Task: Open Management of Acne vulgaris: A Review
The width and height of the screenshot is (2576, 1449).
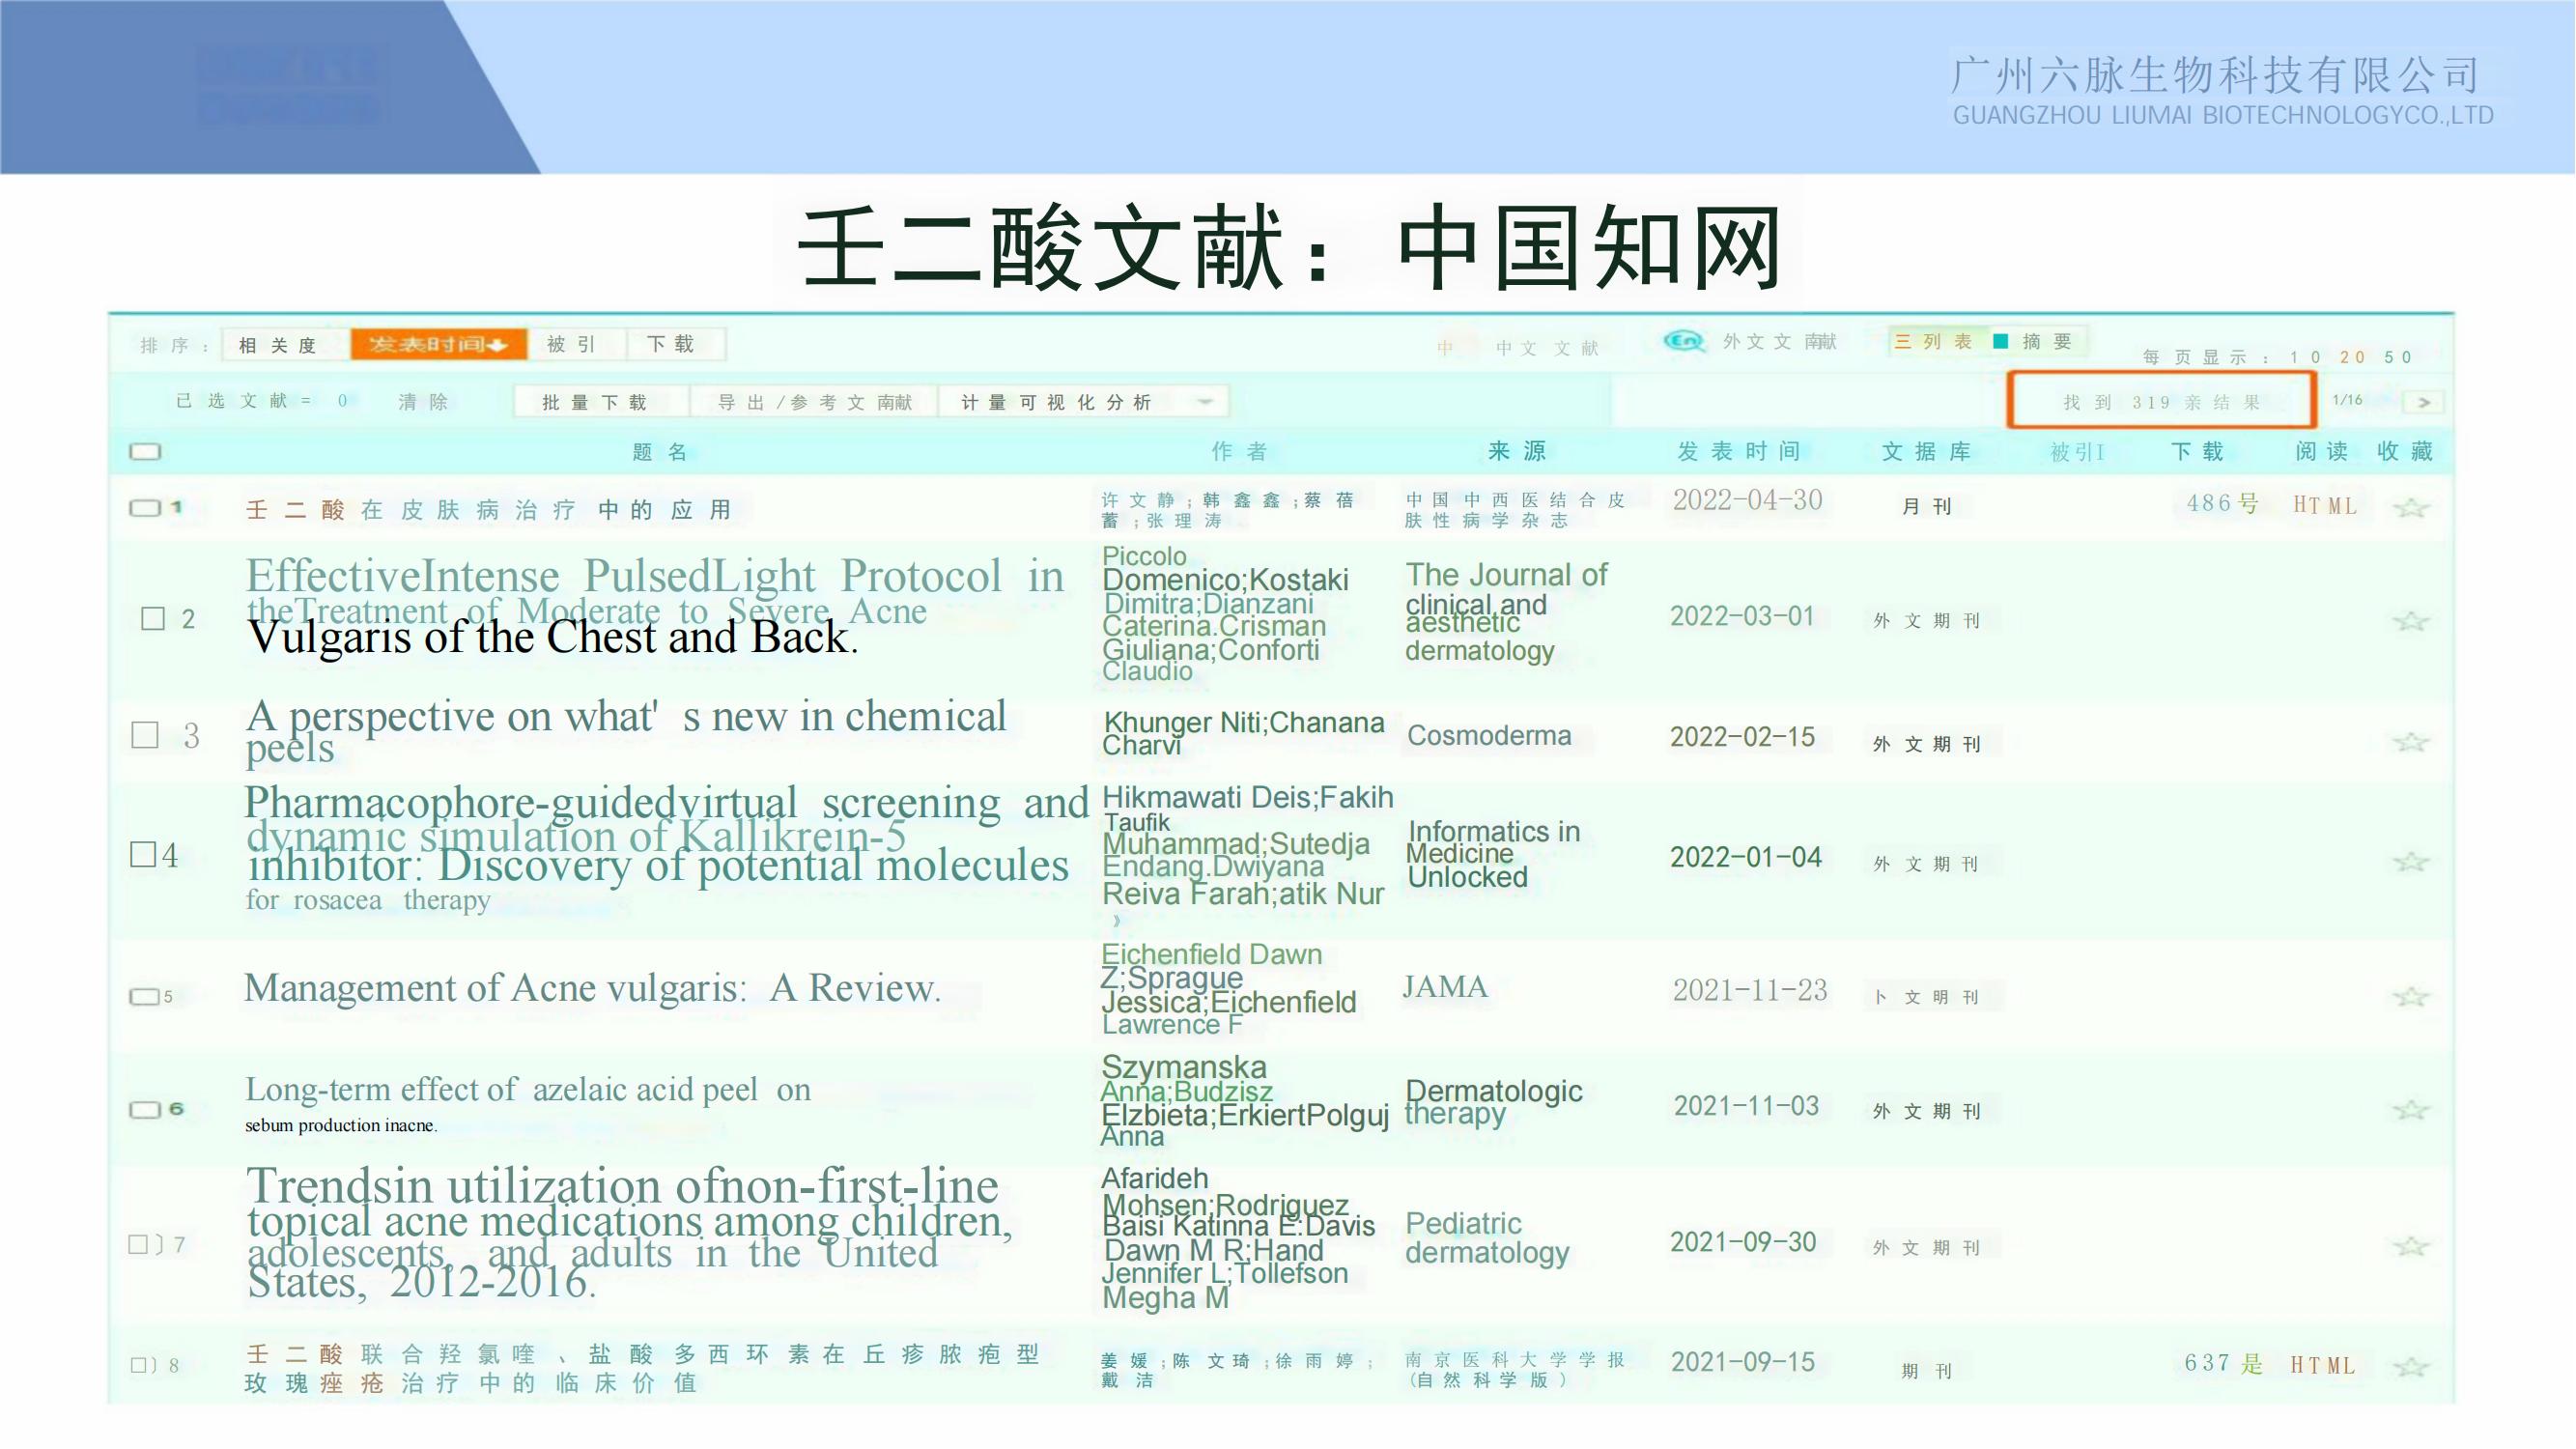Action: pyautogui.click(x=593, y=988)
